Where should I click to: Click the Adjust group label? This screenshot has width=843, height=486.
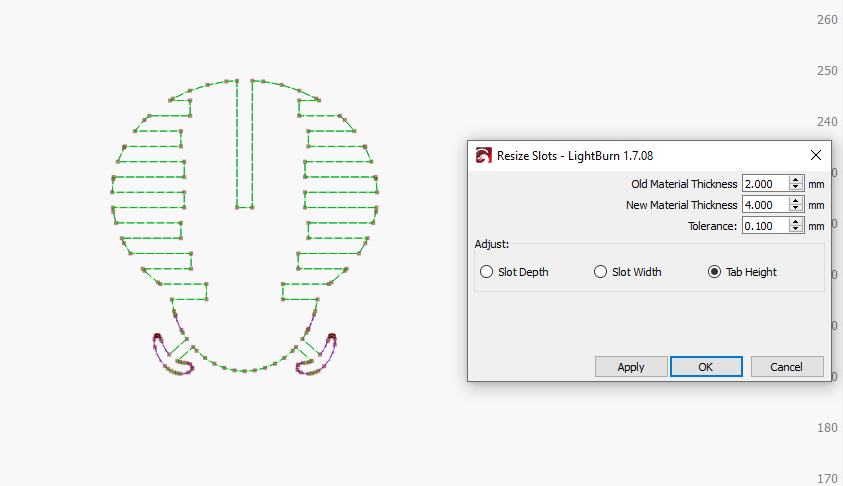(x=491, y=244)
